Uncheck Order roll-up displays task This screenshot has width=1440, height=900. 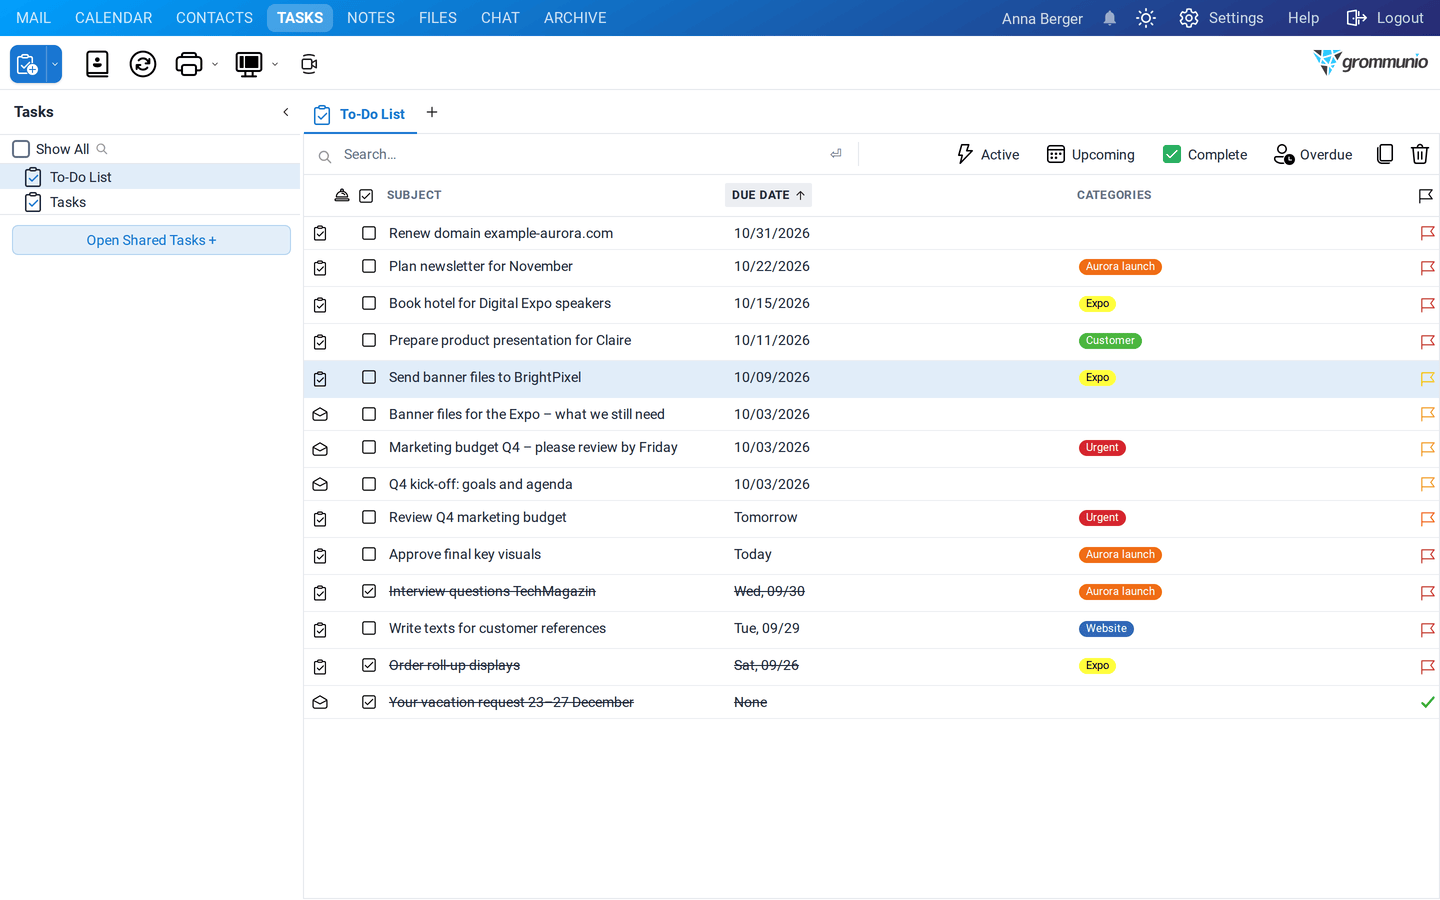[369, 665]
